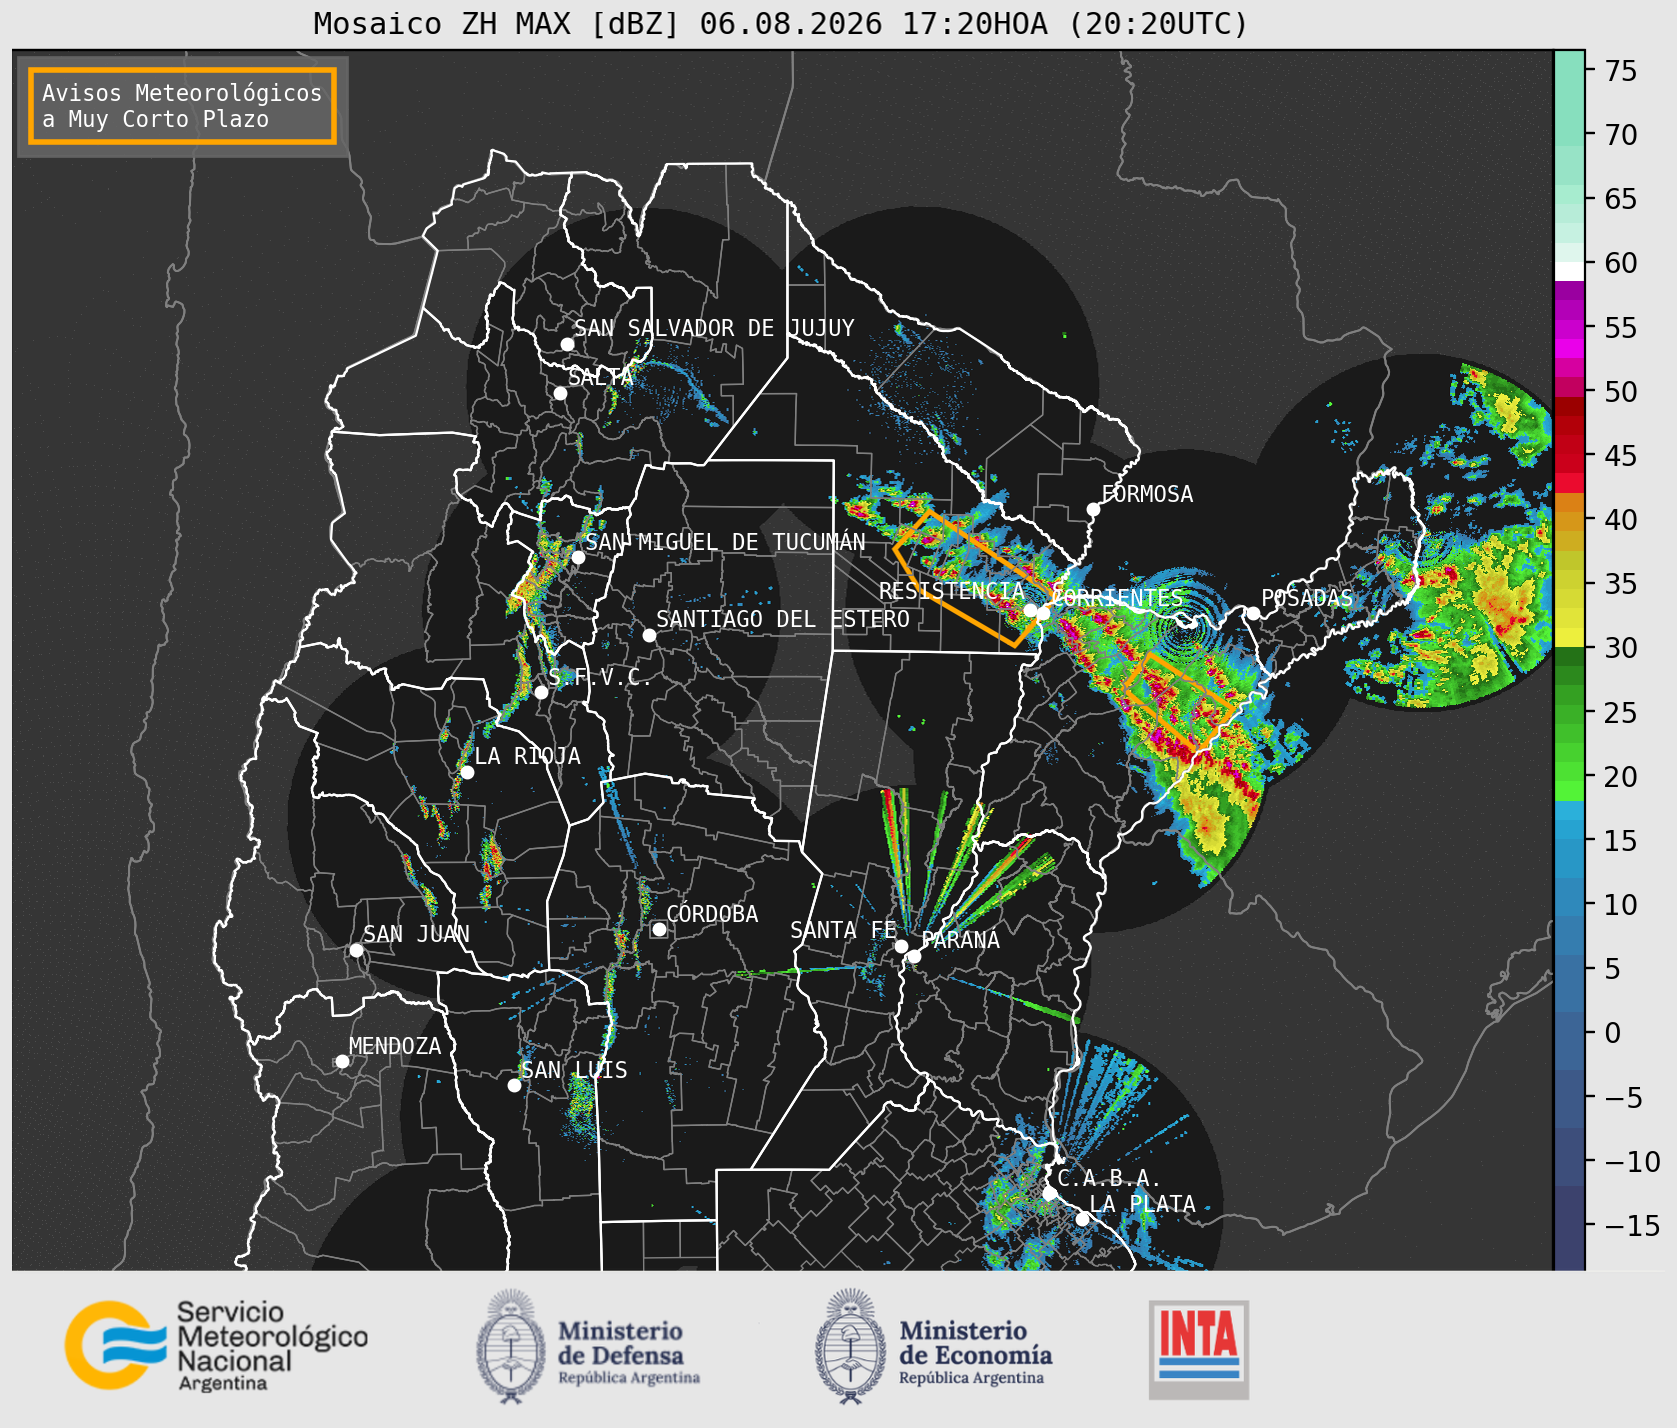Click the orange warning polygon near Resistencia
This screenshot has height=1428, width=1677.
(965, 578)
